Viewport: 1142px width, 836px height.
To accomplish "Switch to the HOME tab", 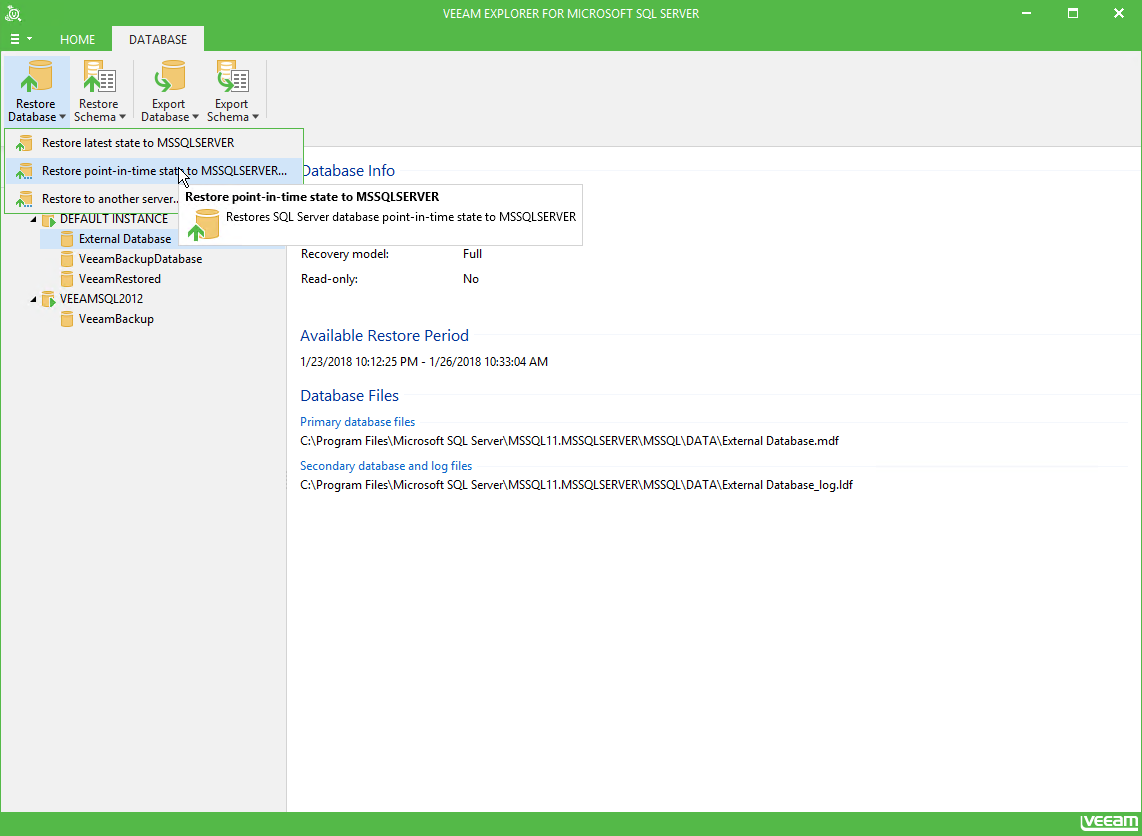I will click(x=77, y=39).
